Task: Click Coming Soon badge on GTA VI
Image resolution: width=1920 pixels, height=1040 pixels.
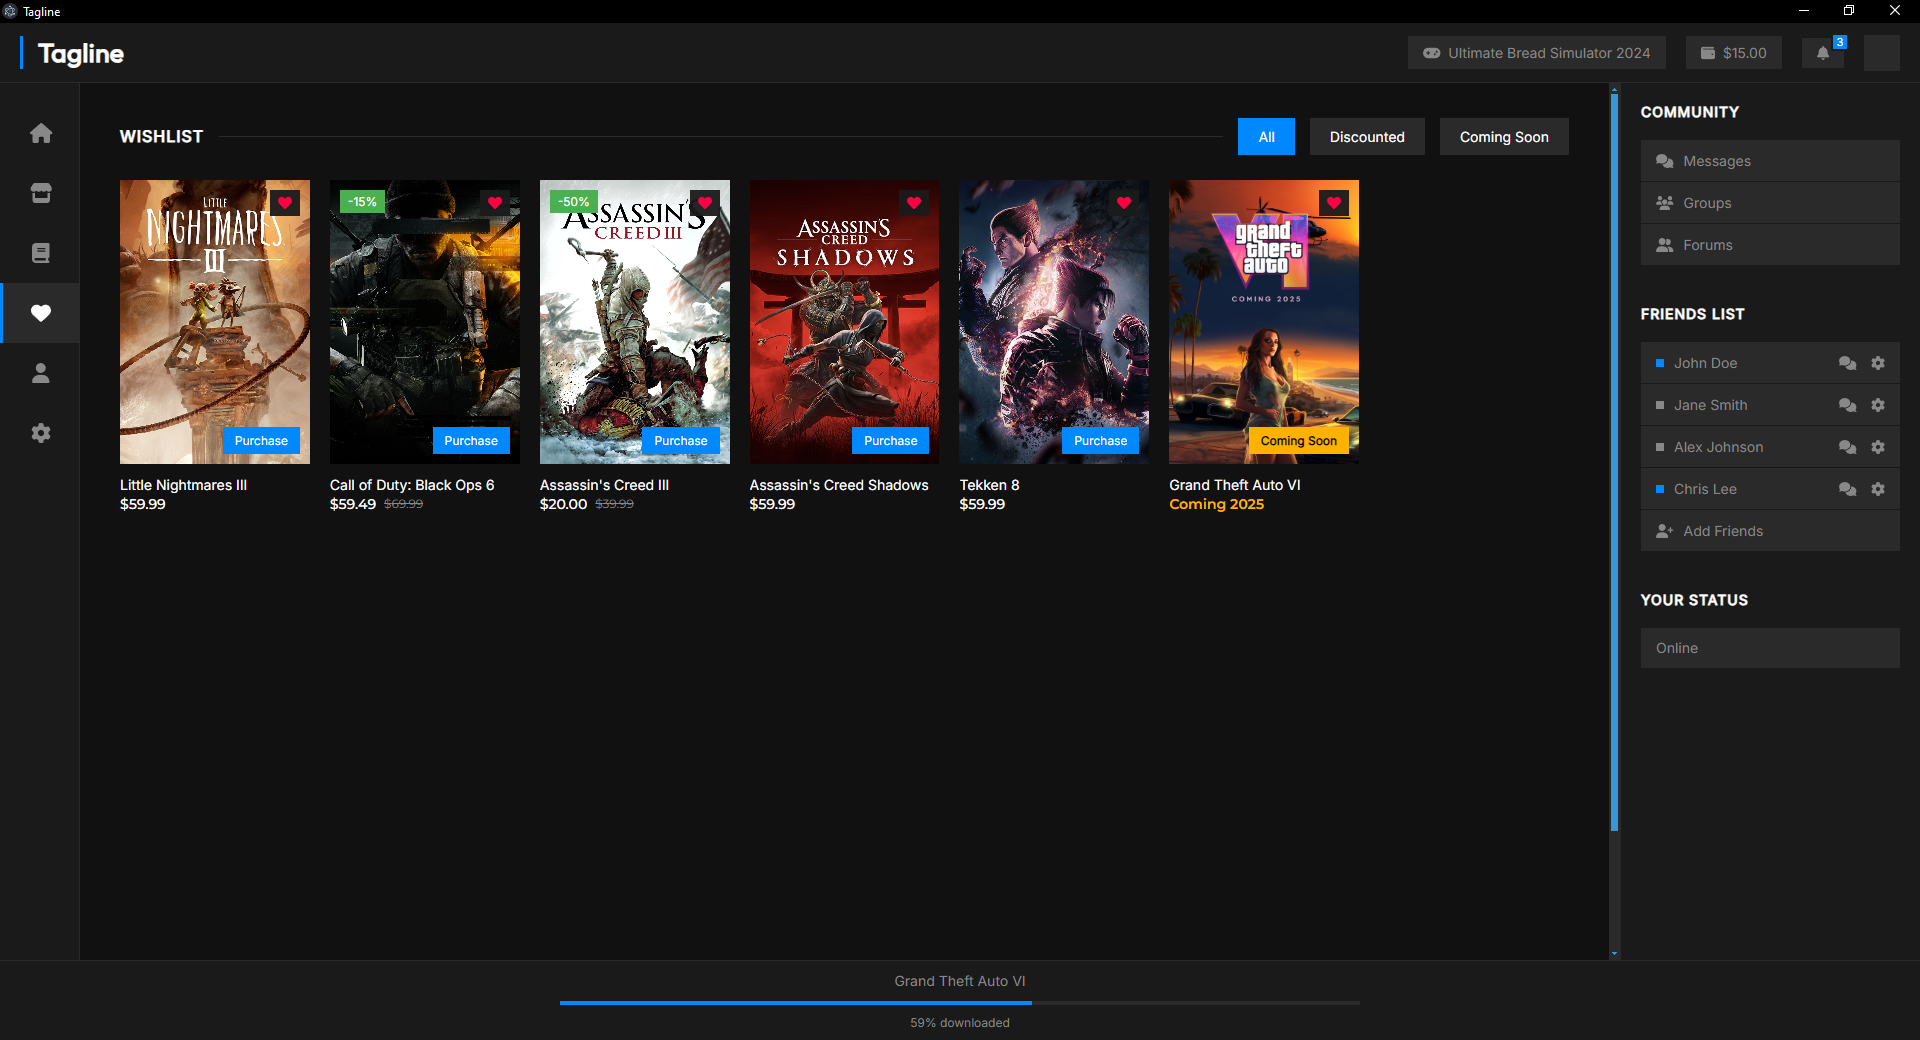Action: click(x=1298, y=441)
